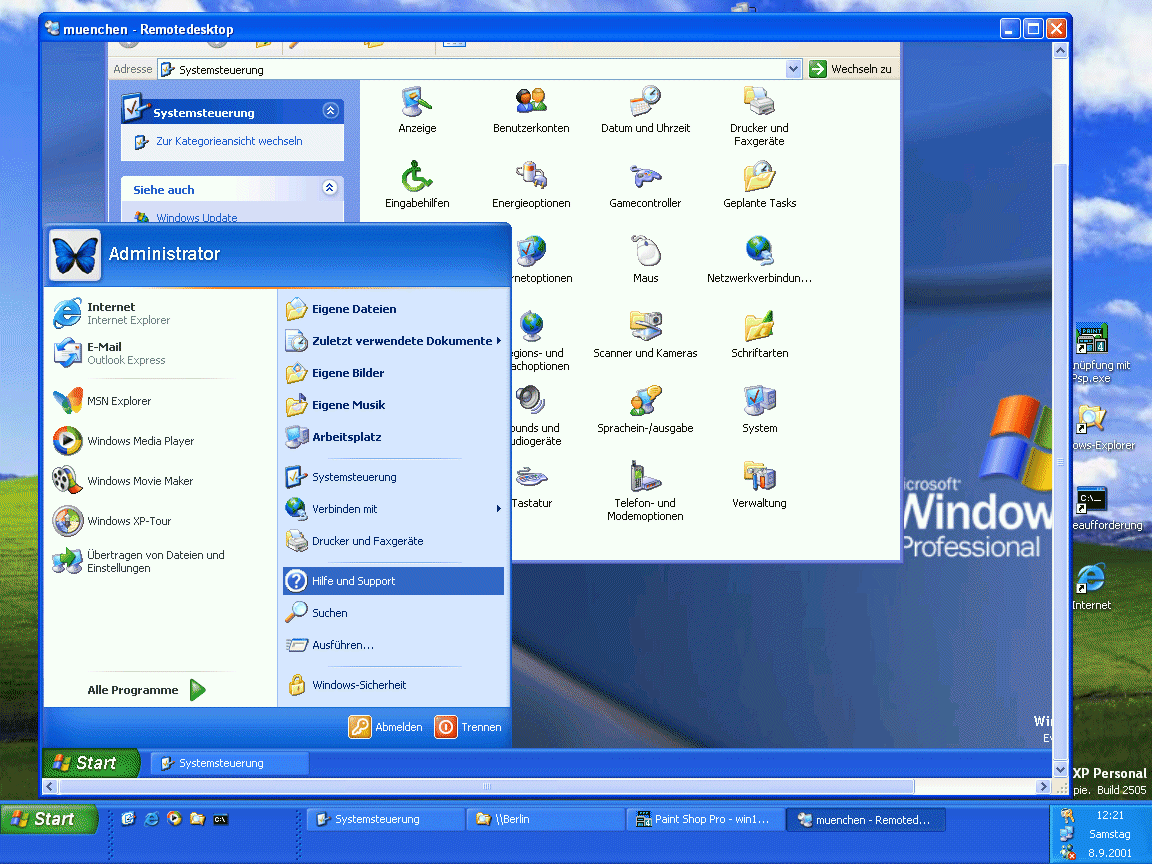Collapse the Siehe auch panel

click(330, 187)
